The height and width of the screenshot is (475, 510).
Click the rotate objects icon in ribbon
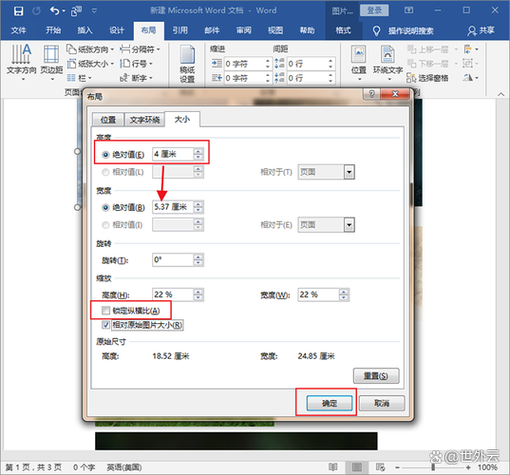471,78
